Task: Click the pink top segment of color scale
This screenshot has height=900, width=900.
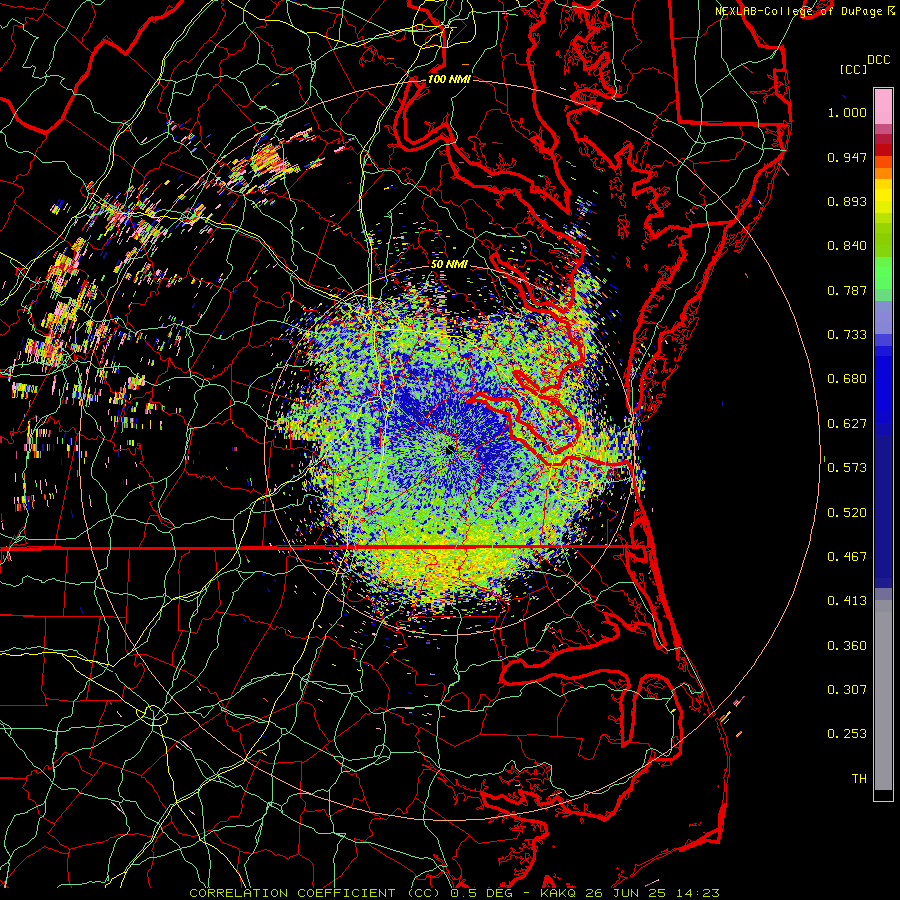Action: pyautogui.click(x=883, y=106)
